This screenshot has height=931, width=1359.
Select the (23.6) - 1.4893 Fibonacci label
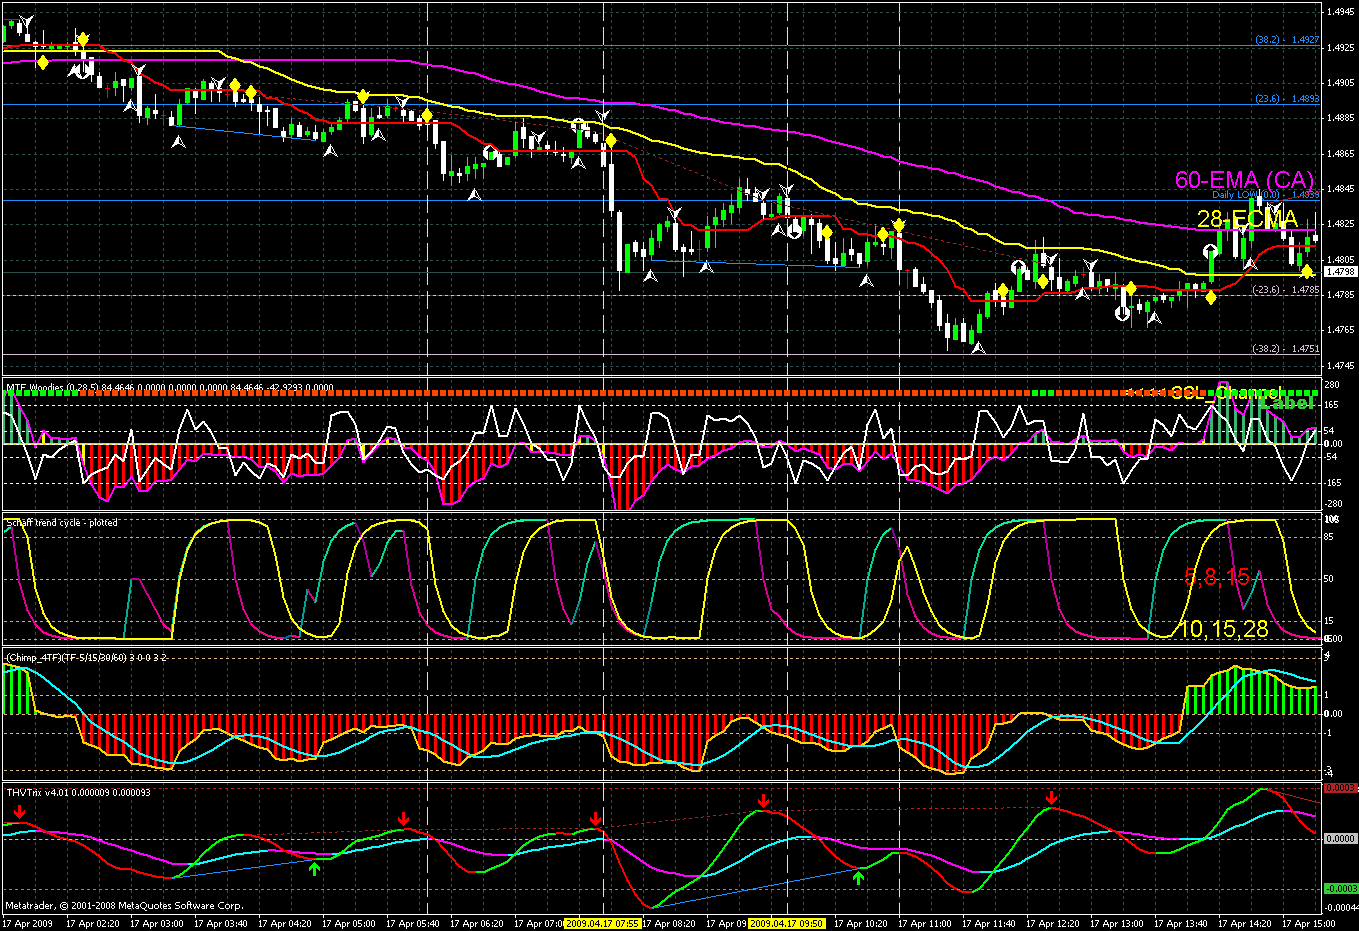[x=1287, y=99]
